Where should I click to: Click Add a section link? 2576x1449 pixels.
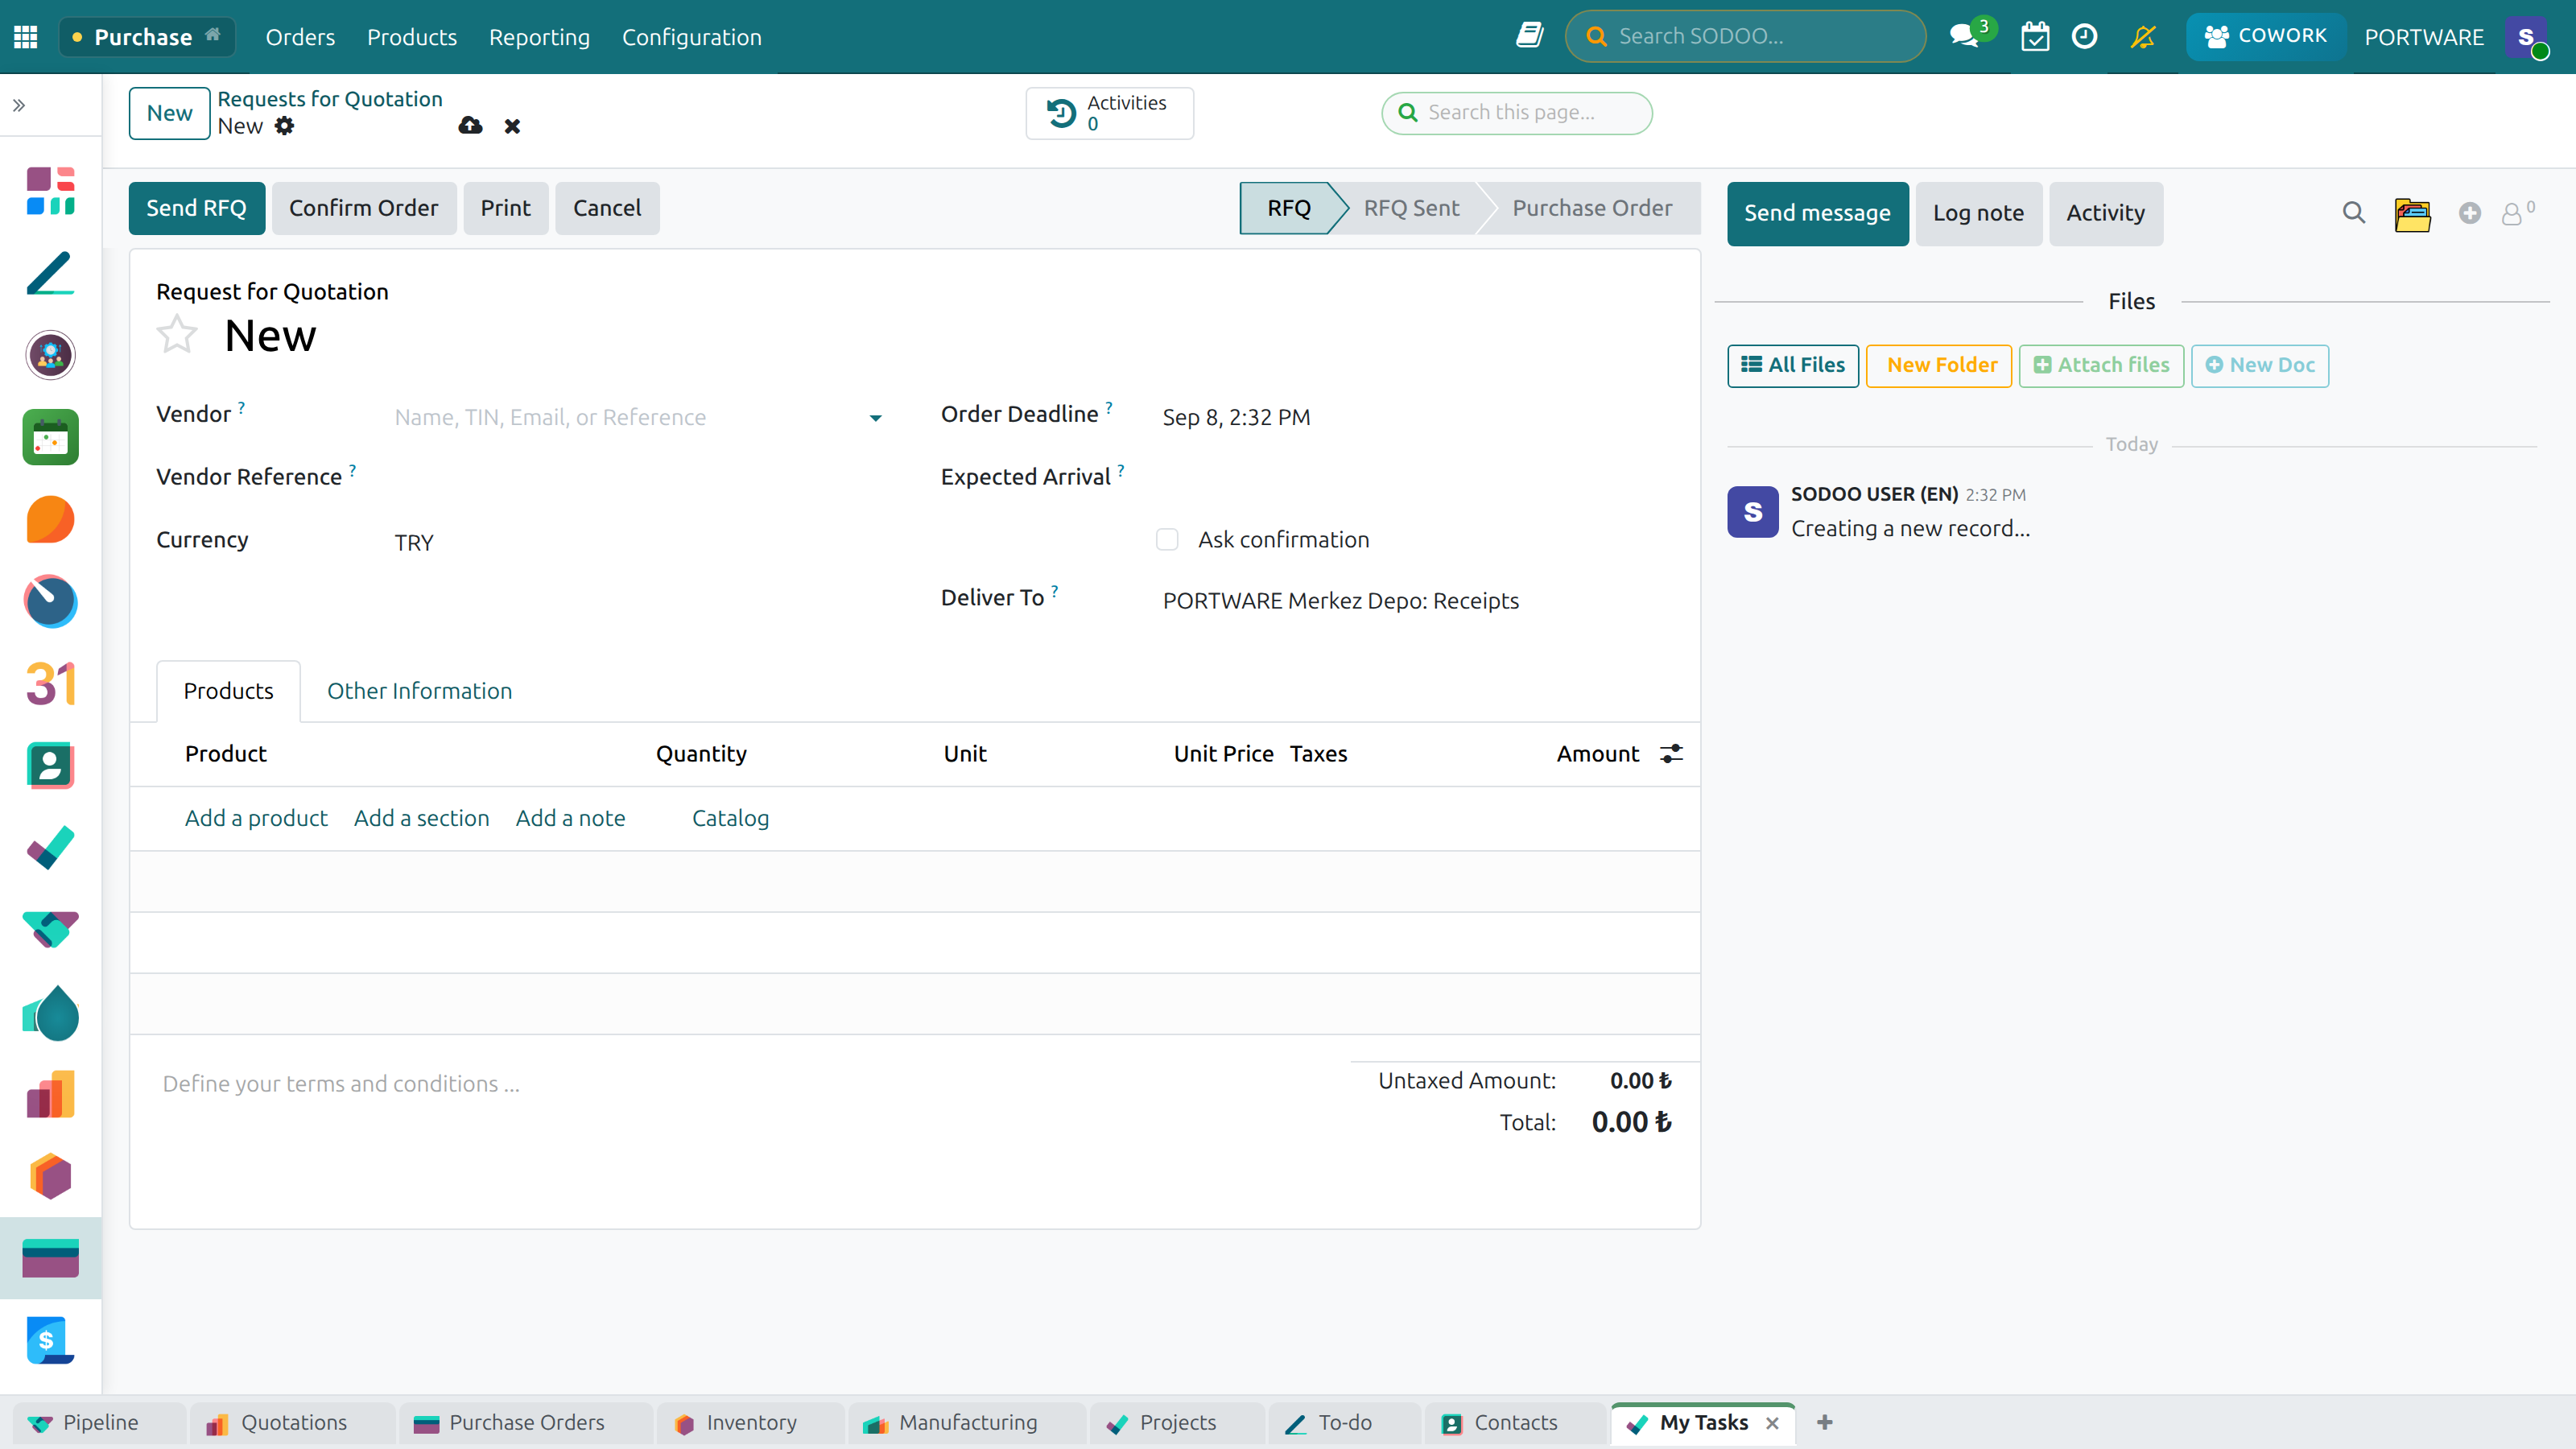coord(421,818)
